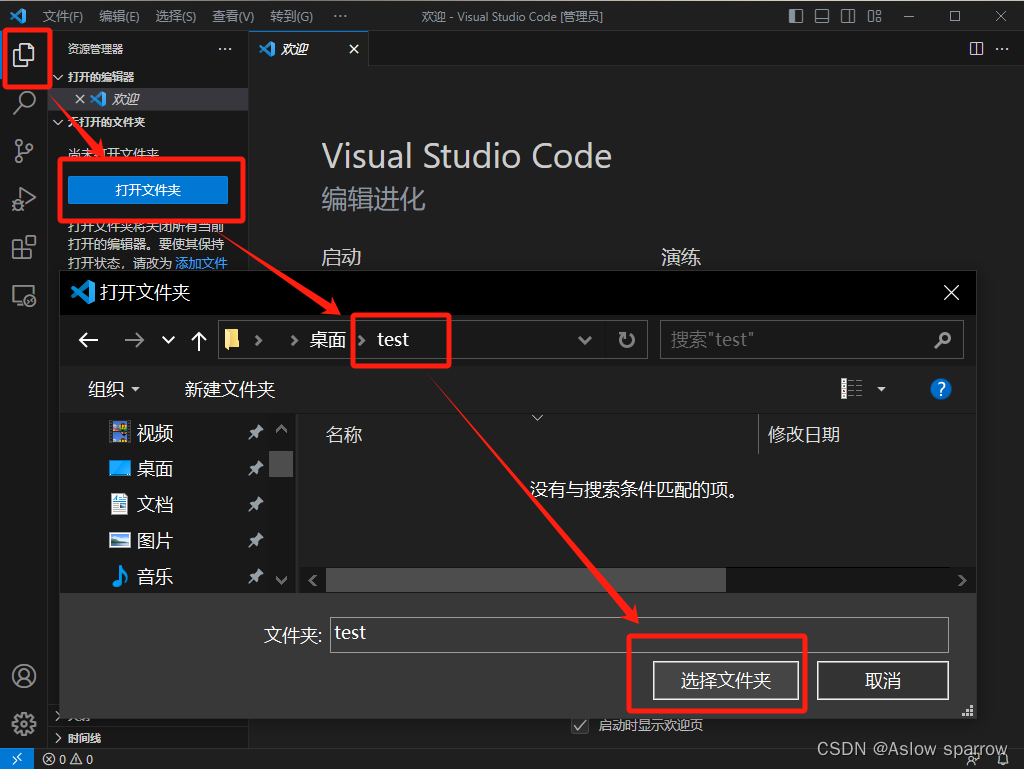Collapse the no folder opened section

coord(58,122)
